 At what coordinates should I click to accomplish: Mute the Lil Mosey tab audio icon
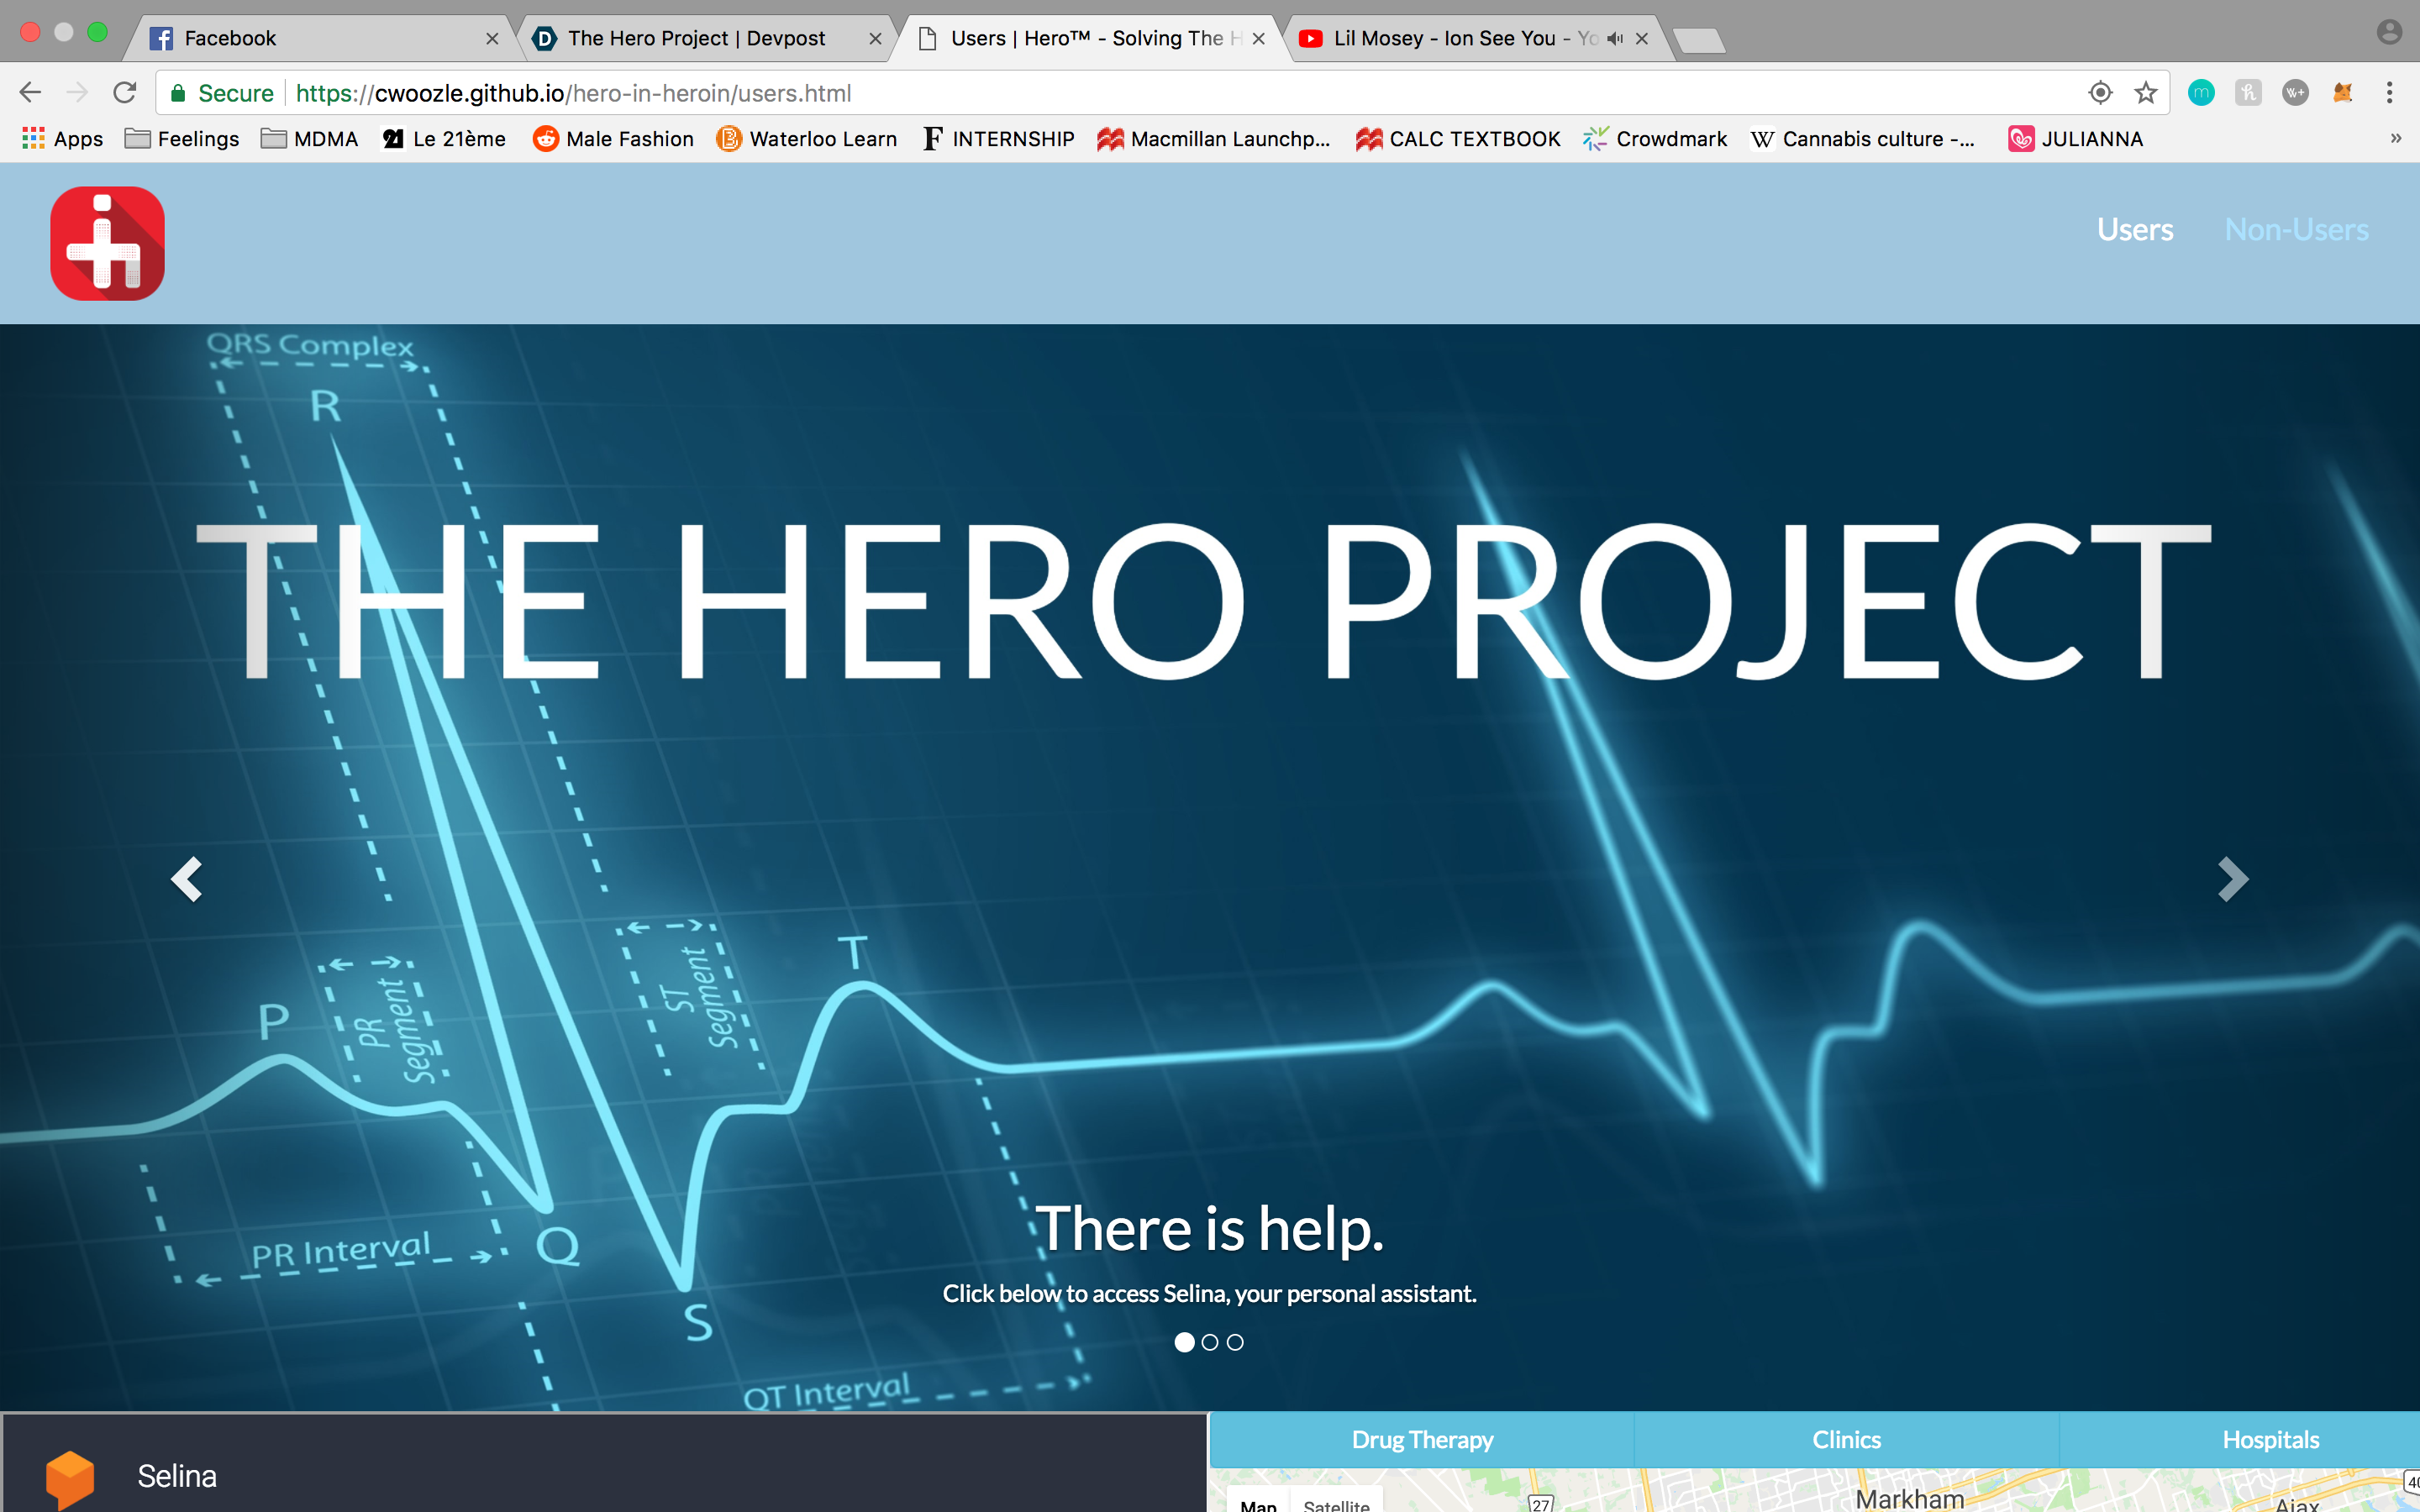(1614, 38)
